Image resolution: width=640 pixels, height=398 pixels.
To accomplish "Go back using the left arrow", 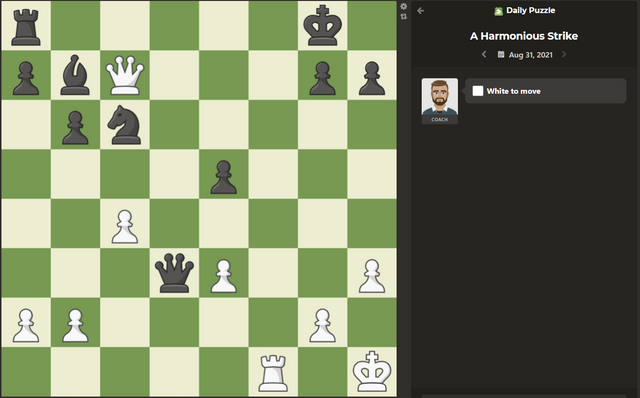I will 421,11.
